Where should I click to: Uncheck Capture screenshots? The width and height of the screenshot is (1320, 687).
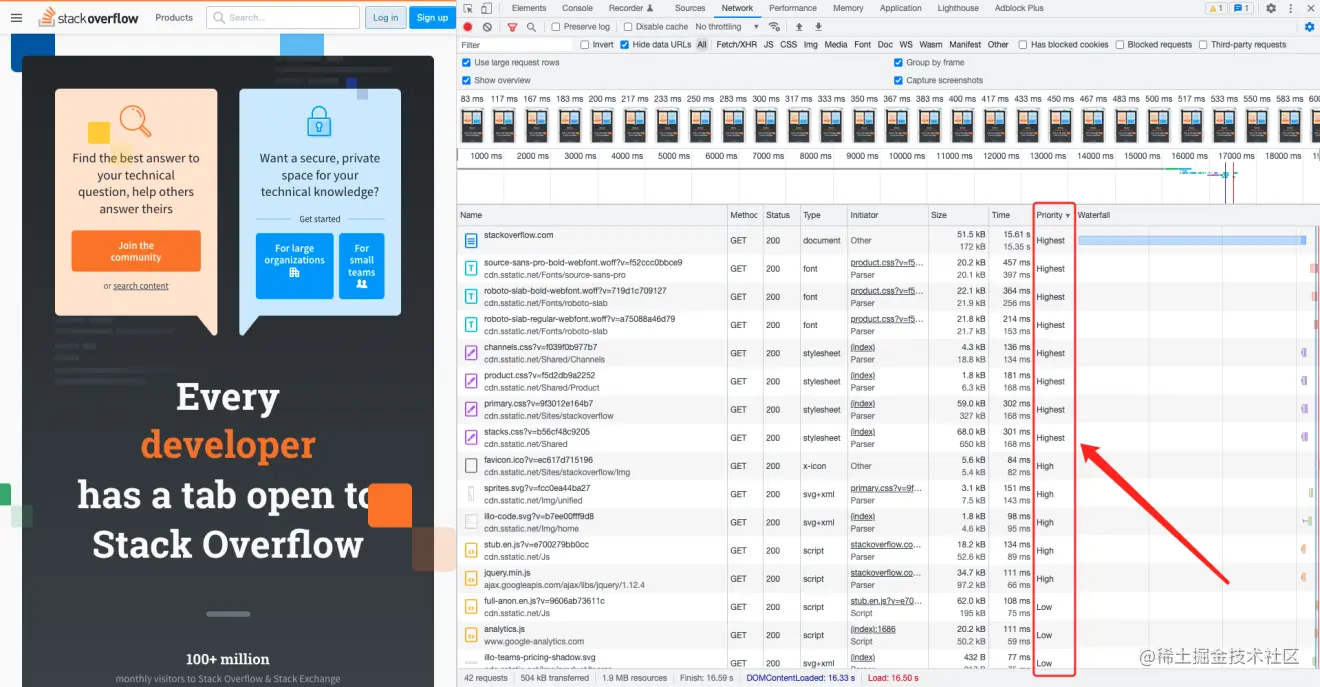tap(898, 80)
